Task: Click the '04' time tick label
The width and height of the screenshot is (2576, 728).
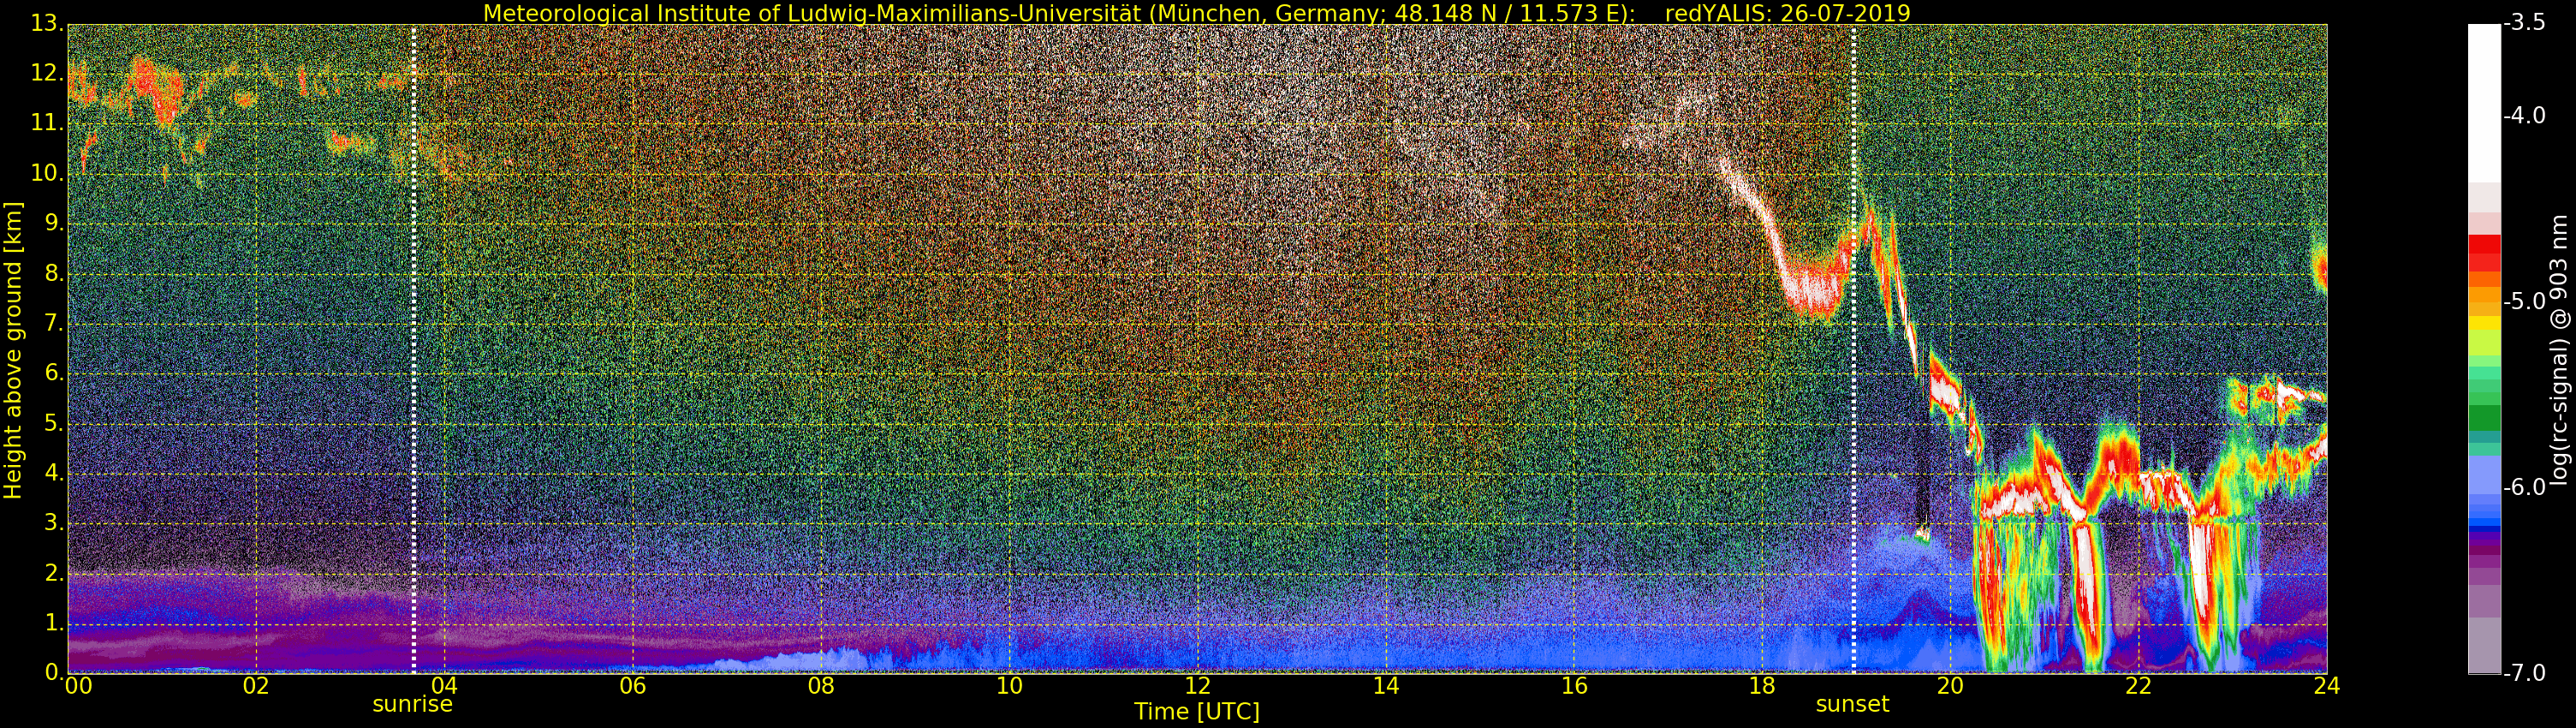Action: (x=444, y=686)
